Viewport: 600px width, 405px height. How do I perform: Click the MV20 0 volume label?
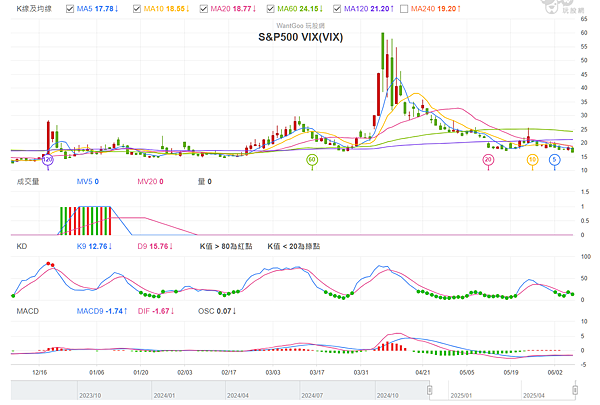(150, 181)
